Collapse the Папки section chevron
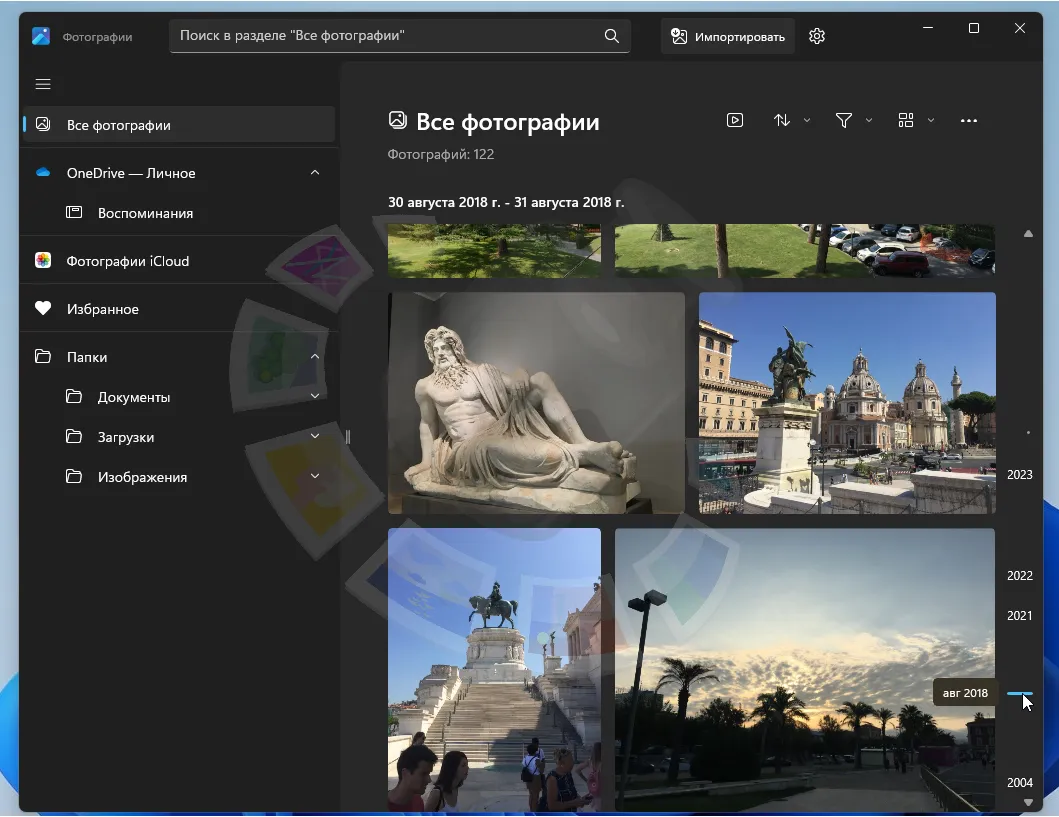1059x817 pixels. (x=314, y=356)
